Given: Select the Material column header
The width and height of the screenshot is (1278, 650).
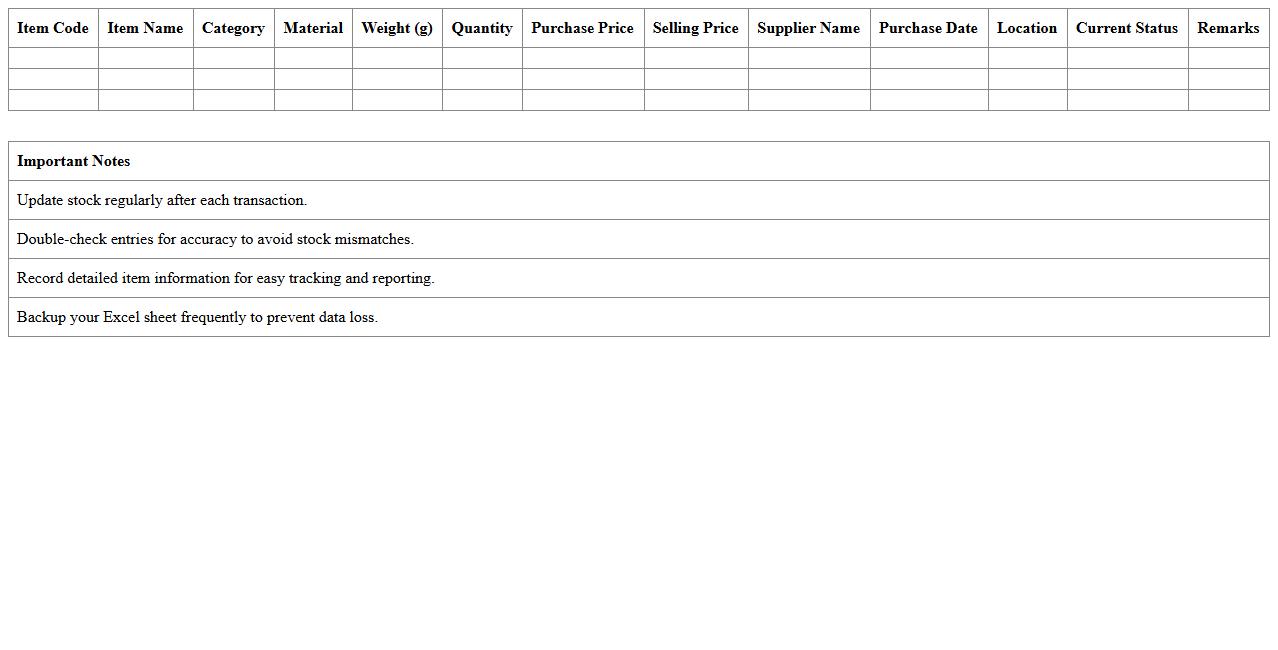Looking at the screenshot, I should point(313,28).
